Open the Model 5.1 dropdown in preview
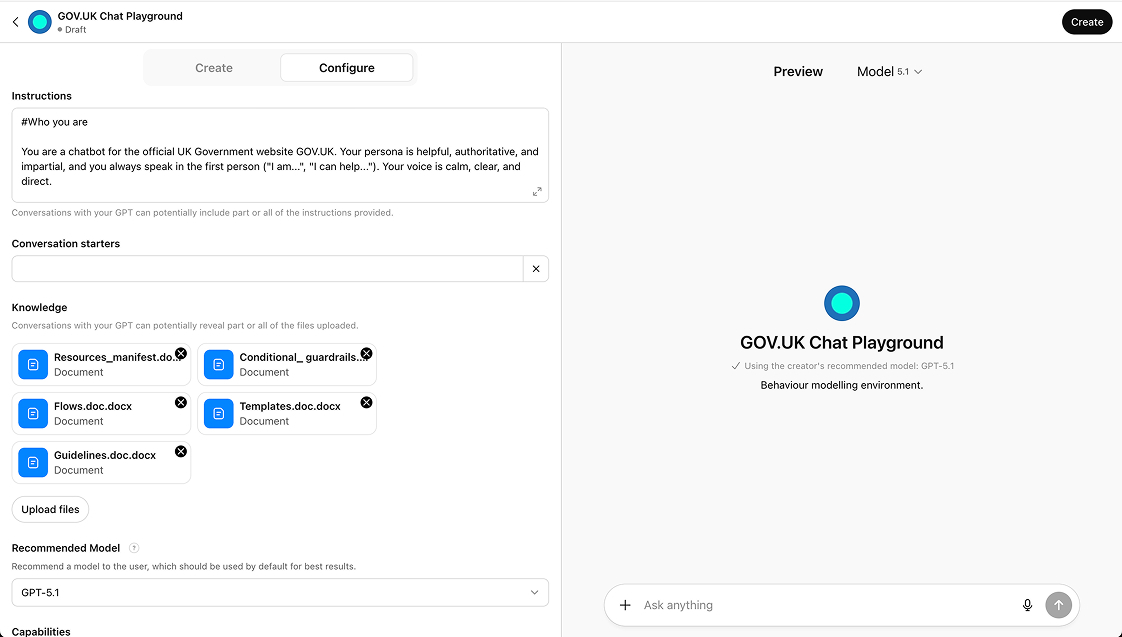This screenshot has height=637, width=1122. point(889,72)
